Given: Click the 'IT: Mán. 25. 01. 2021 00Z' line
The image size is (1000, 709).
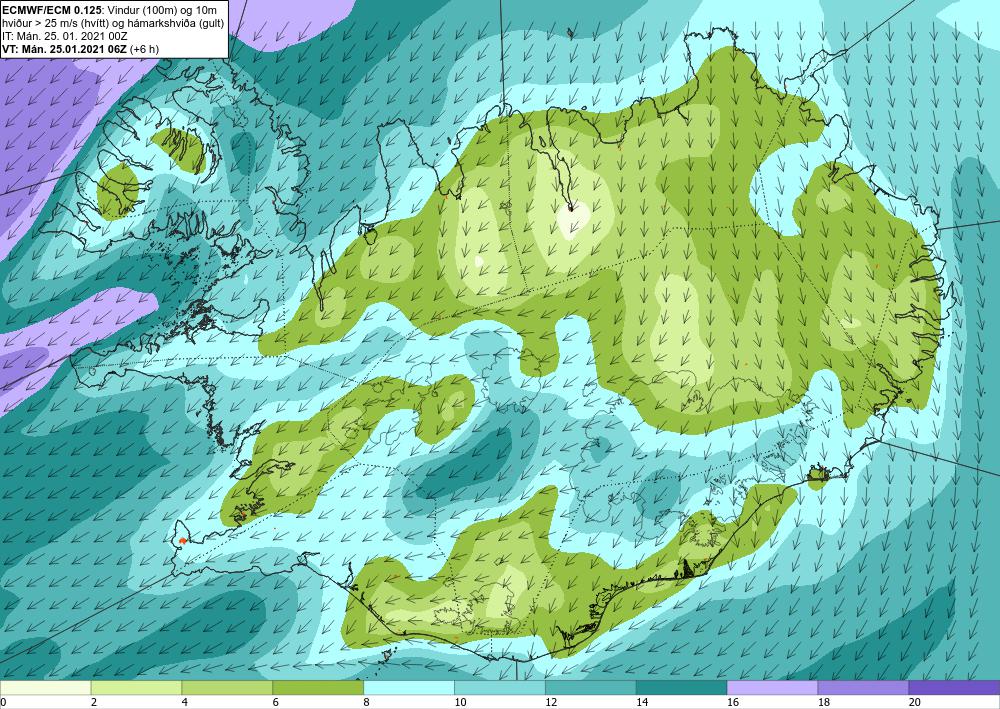Looking at the screenshot, I should [x=65, y=36].
